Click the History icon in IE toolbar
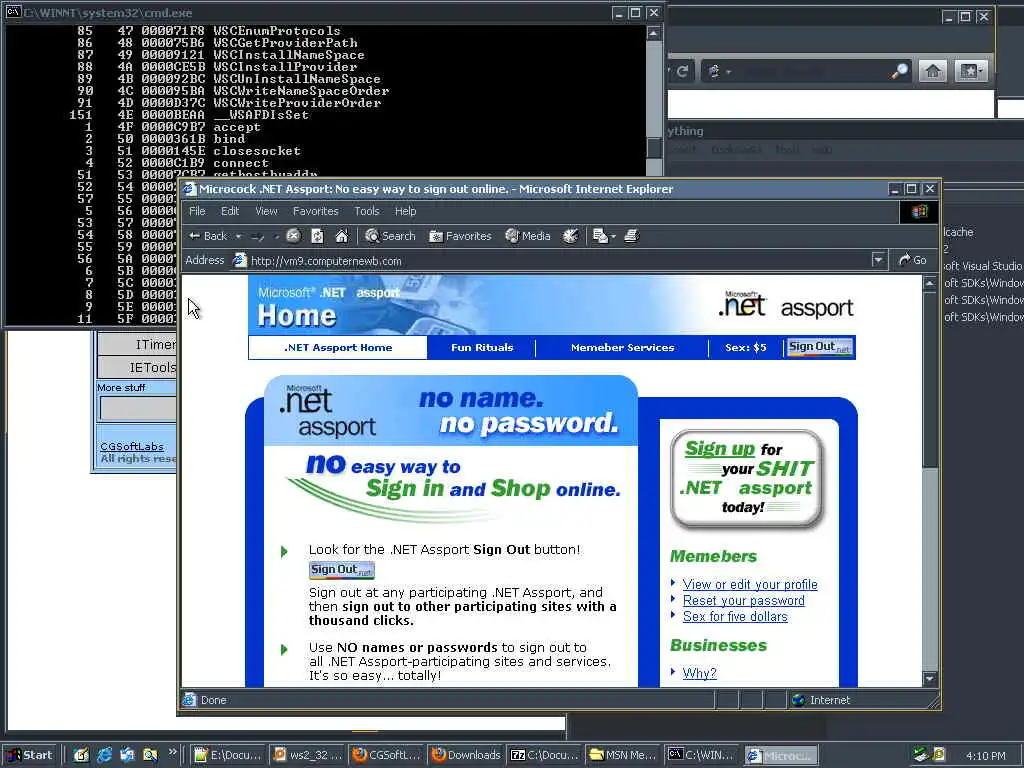1024x768 pixels. (570, 236)
